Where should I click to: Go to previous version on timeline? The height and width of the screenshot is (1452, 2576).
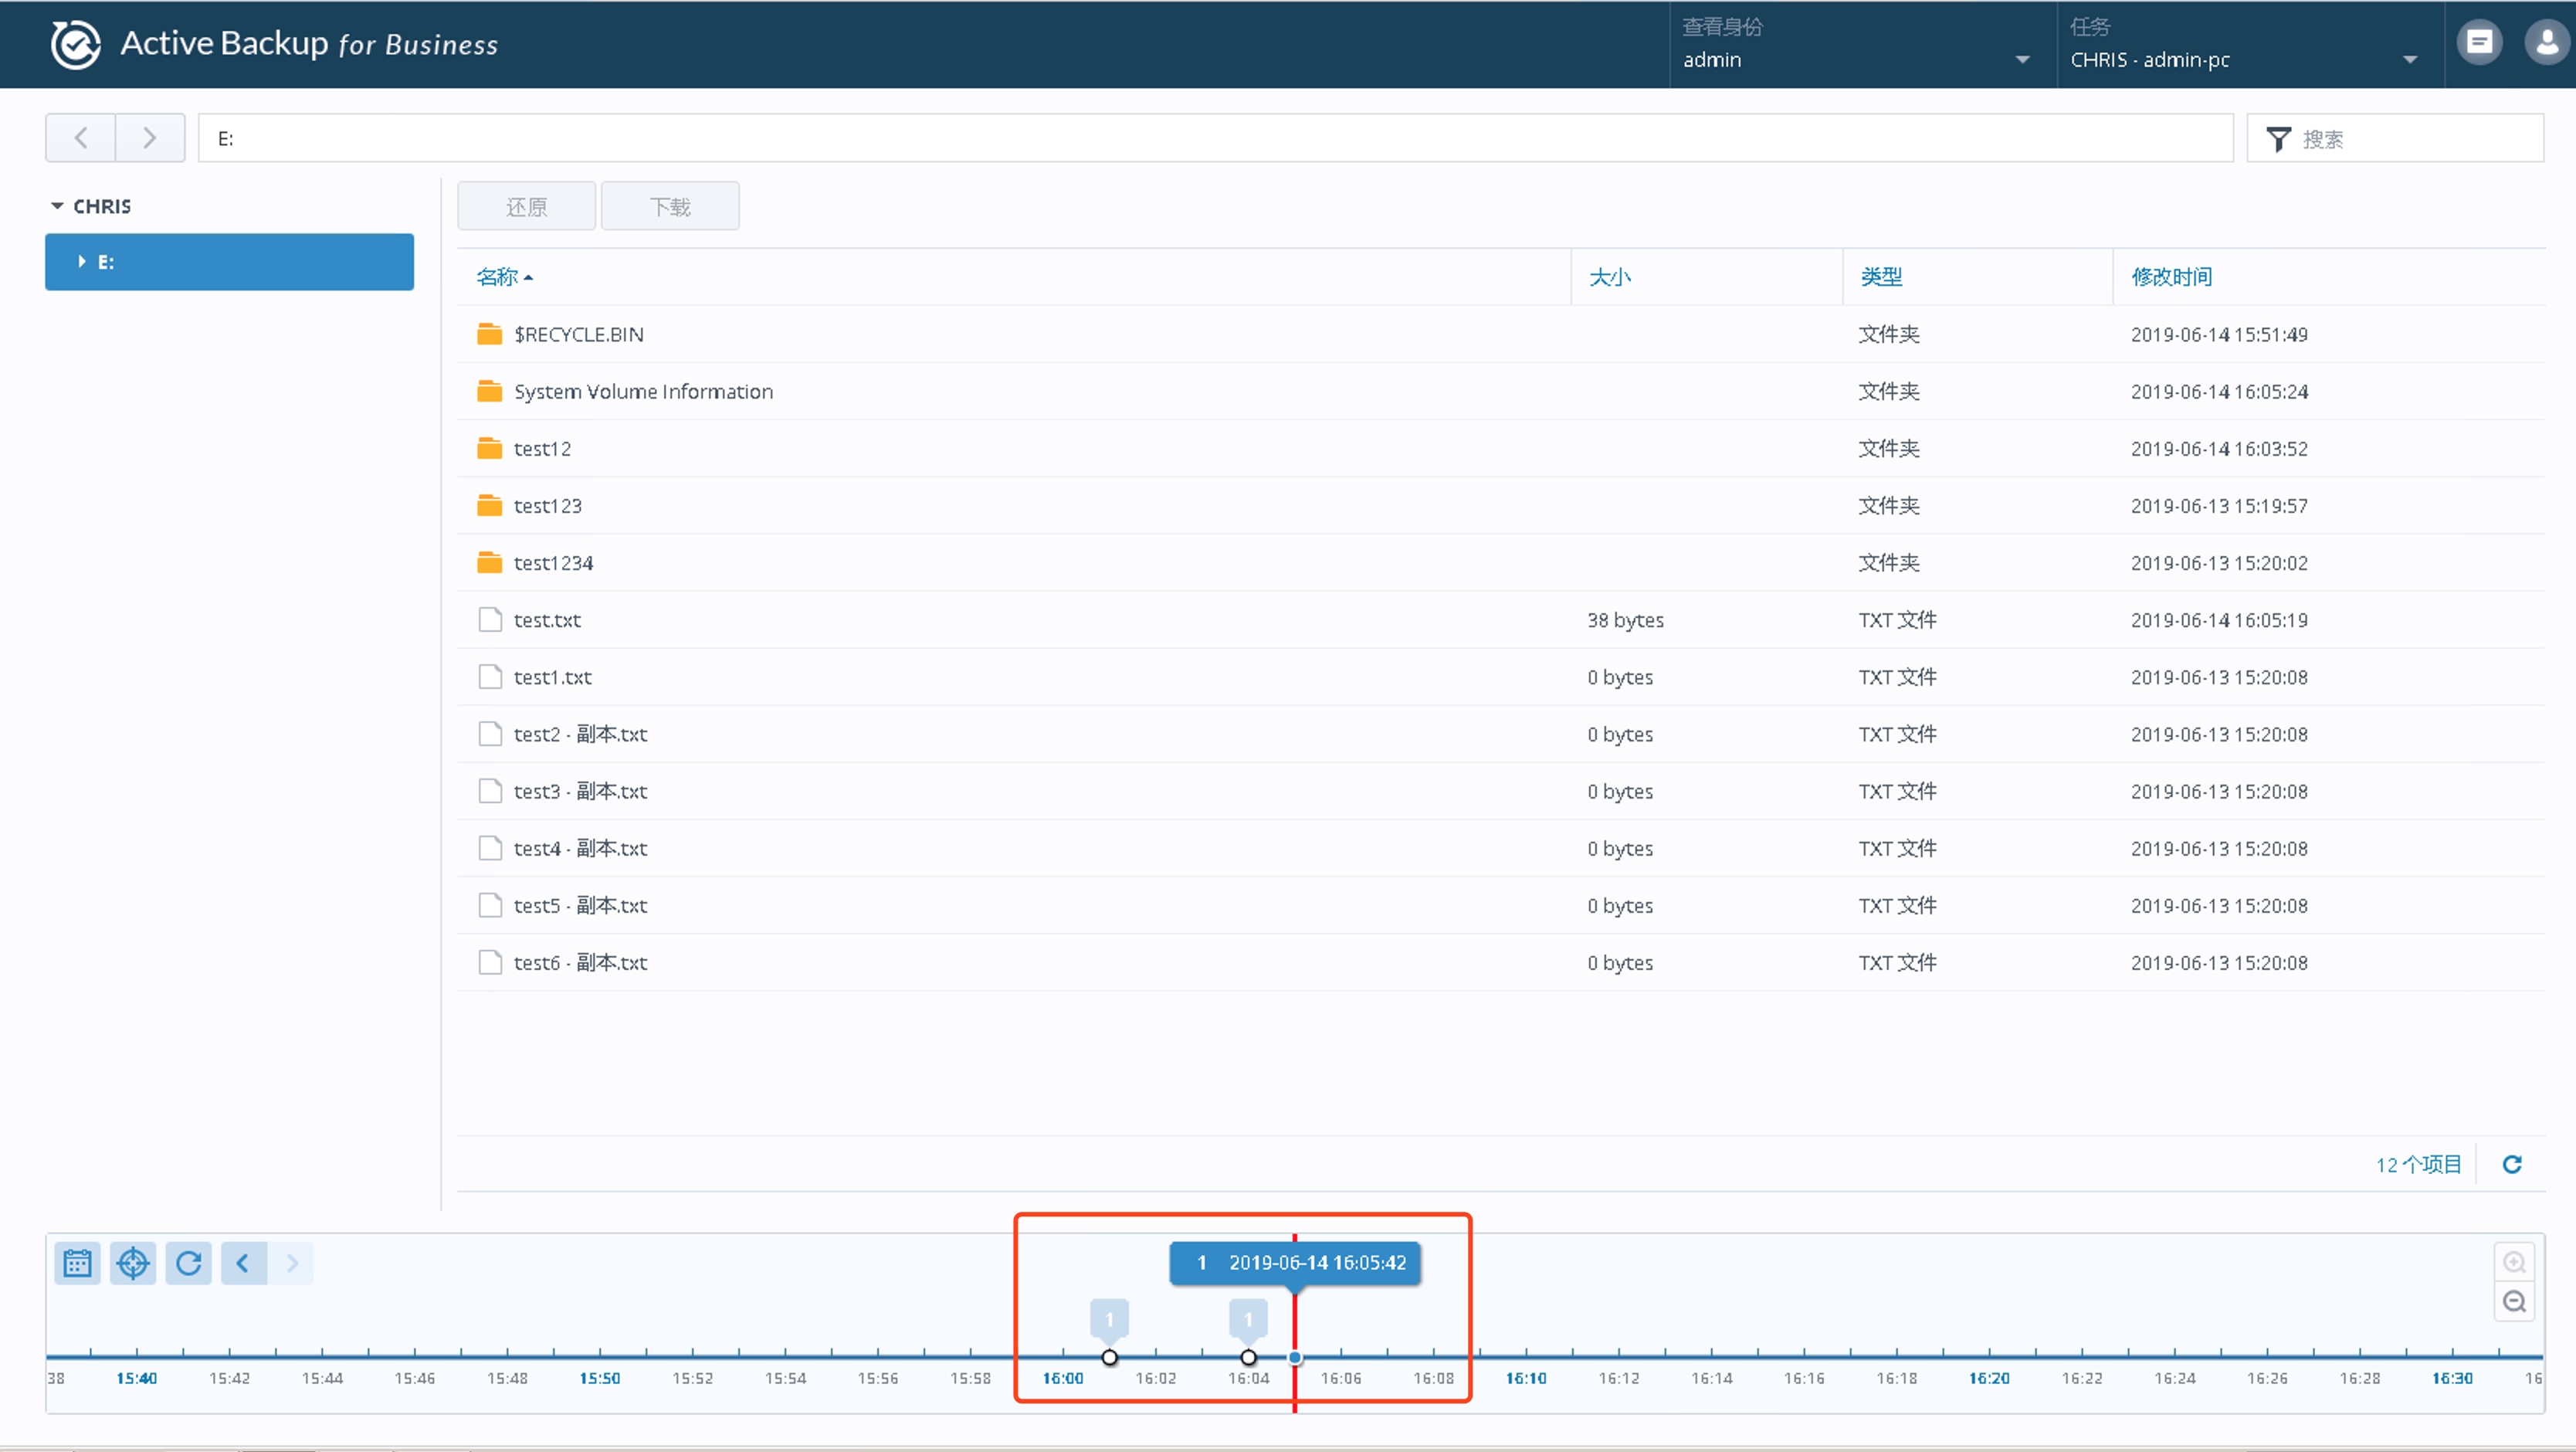pos(244,1263)
